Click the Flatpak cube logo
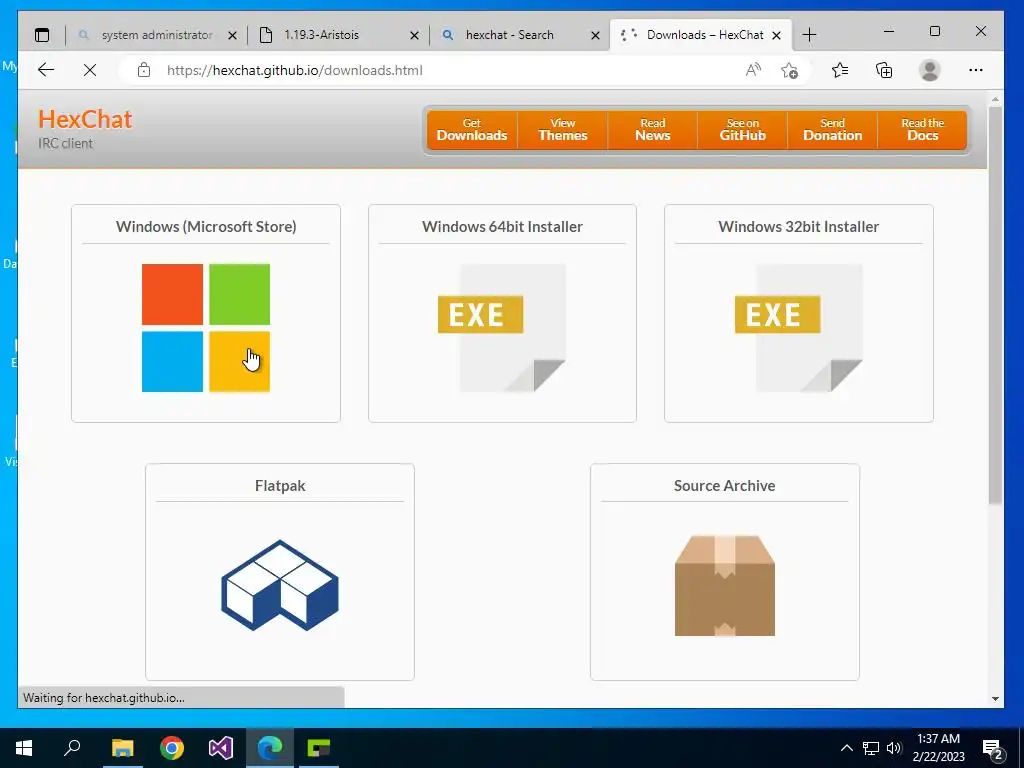 tap(280, 585)
